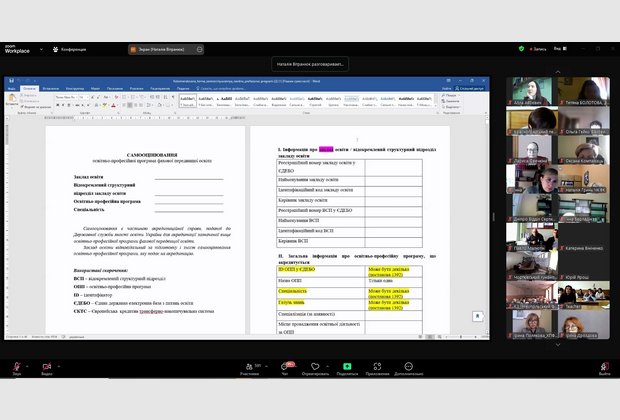The width and height of the screenshot is (620, 420).
Task: Open the More options menu
Action: pos(408,366)
